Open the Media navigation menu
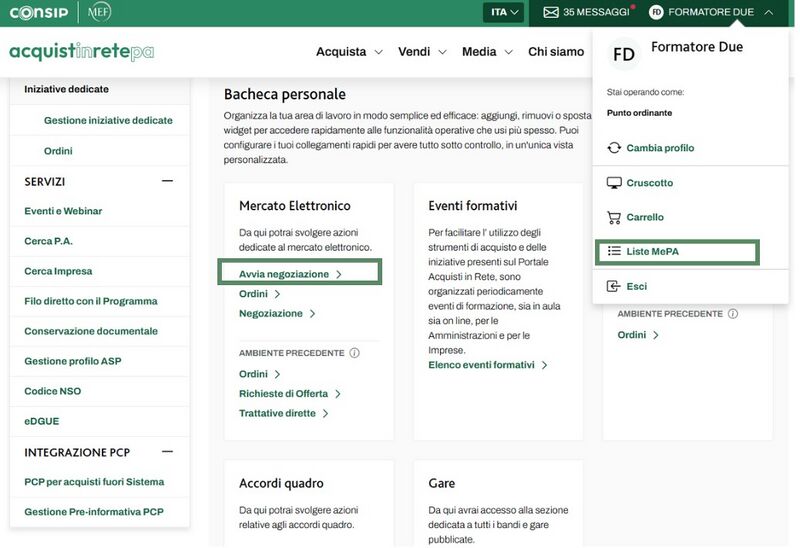800x548 pixels. click(x=487, y=52)
